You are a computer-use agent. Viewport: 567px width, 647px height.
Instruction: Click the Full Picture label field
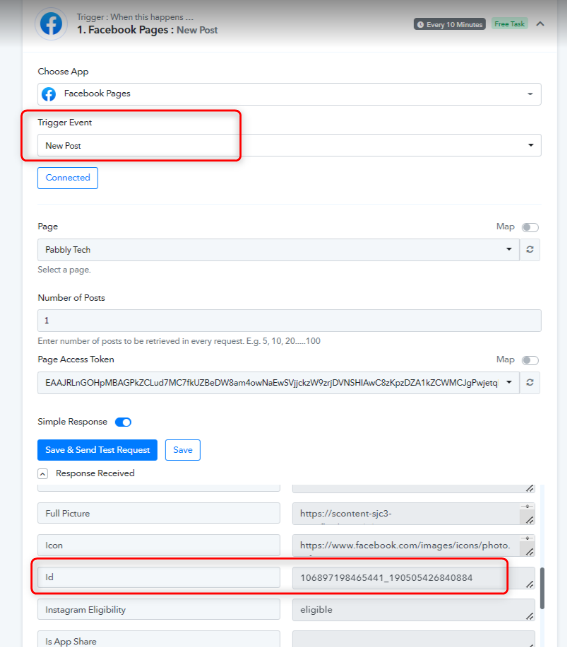tap(159, 513)
